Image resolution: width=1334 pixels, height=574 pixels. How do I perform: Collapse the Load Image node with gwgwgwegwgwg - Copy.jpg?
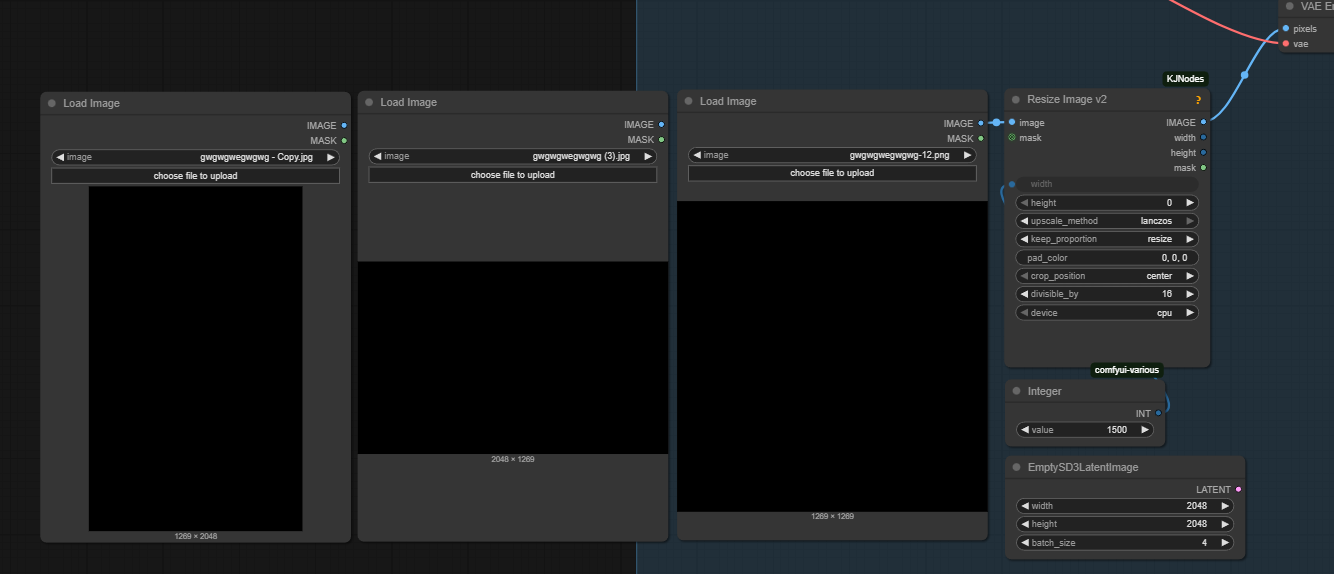point(52,103)
